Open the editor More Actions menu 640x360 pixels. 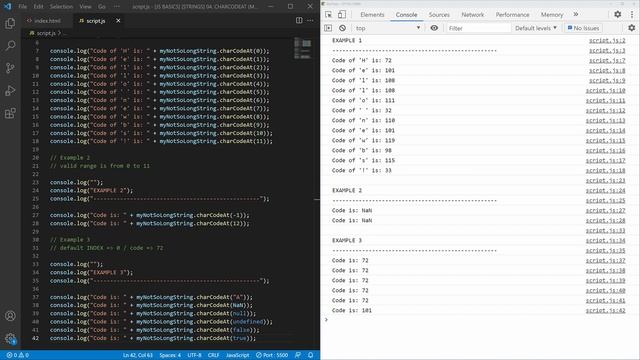click(310, 20)
